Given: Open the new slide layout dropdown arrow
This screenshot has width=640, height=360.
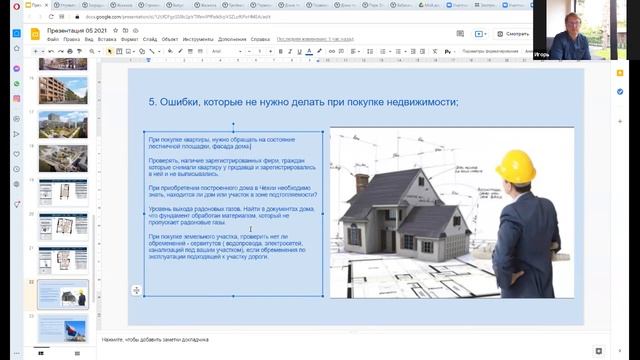Looking at the screenshot, I should [43, 51].
